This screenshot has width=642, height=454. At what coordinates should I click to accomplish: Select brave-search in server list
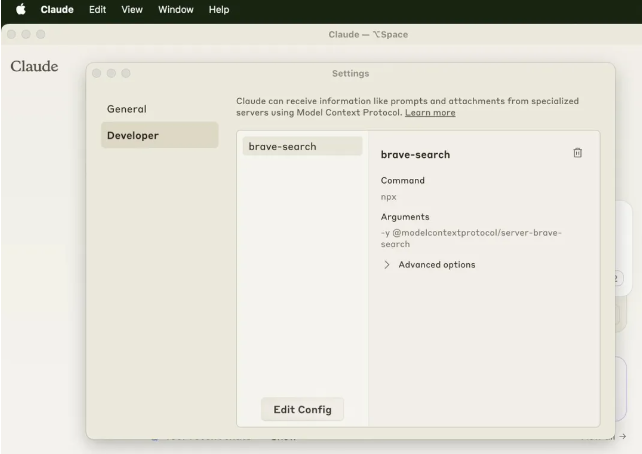tap(302, 146)
